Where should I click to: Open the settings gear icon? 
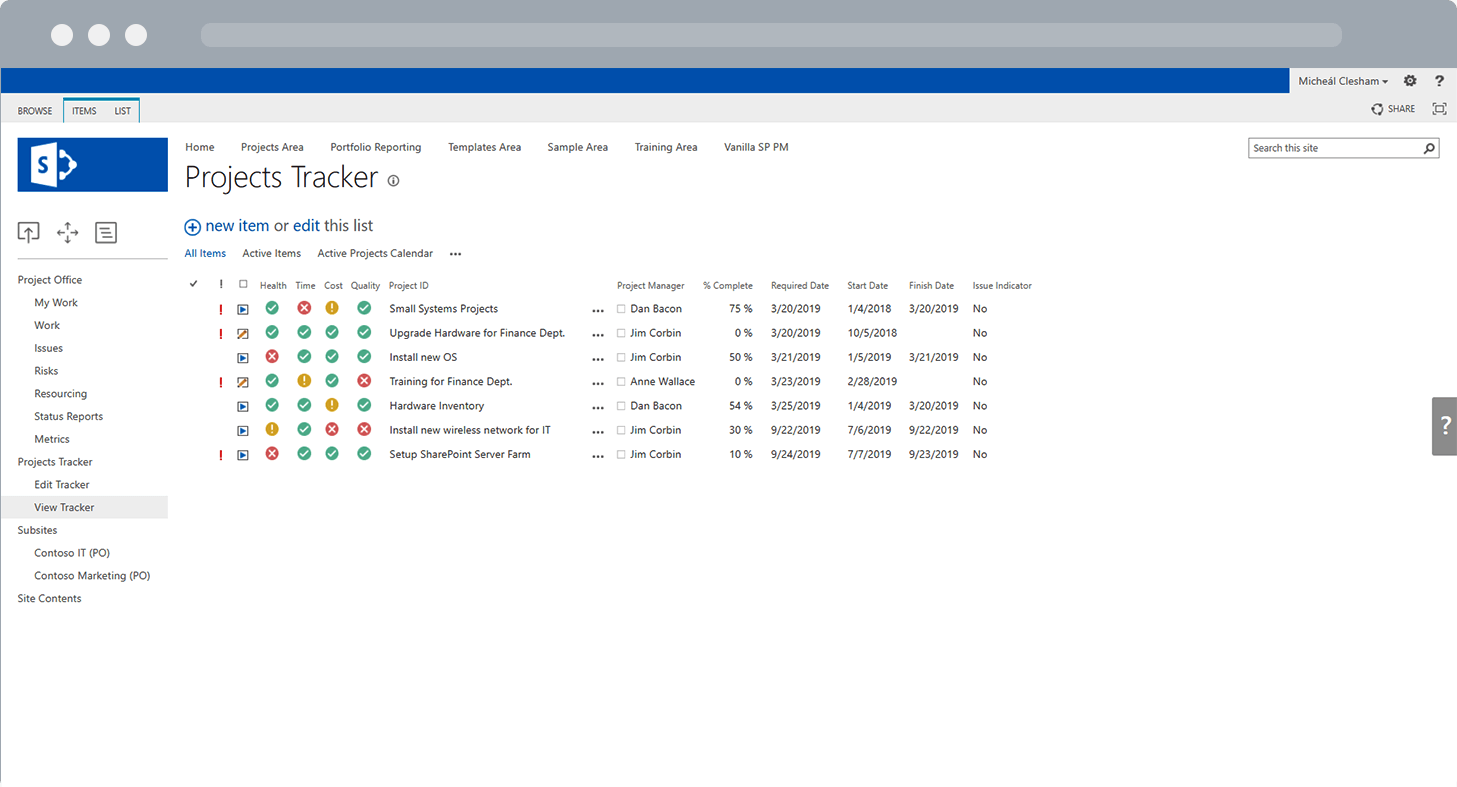tap(1410, 81)
